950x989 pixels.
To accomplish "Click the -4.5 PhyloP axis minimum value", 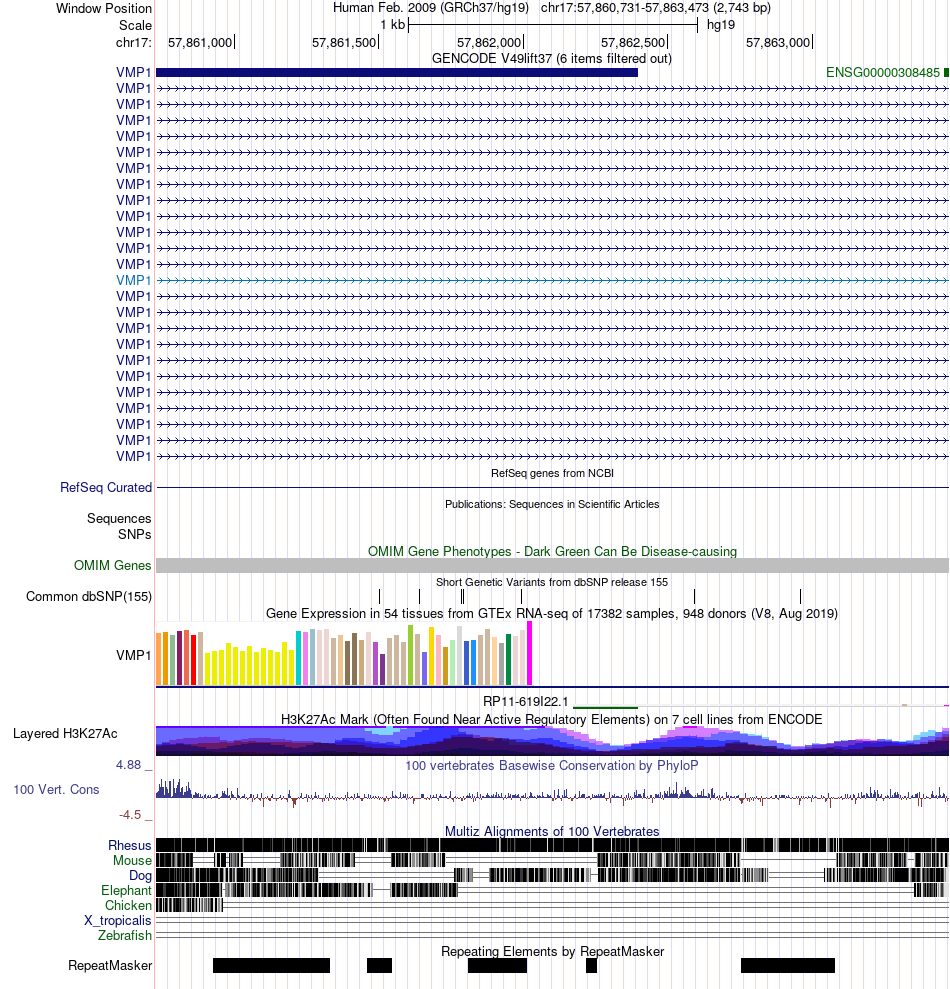I will 130,815.
